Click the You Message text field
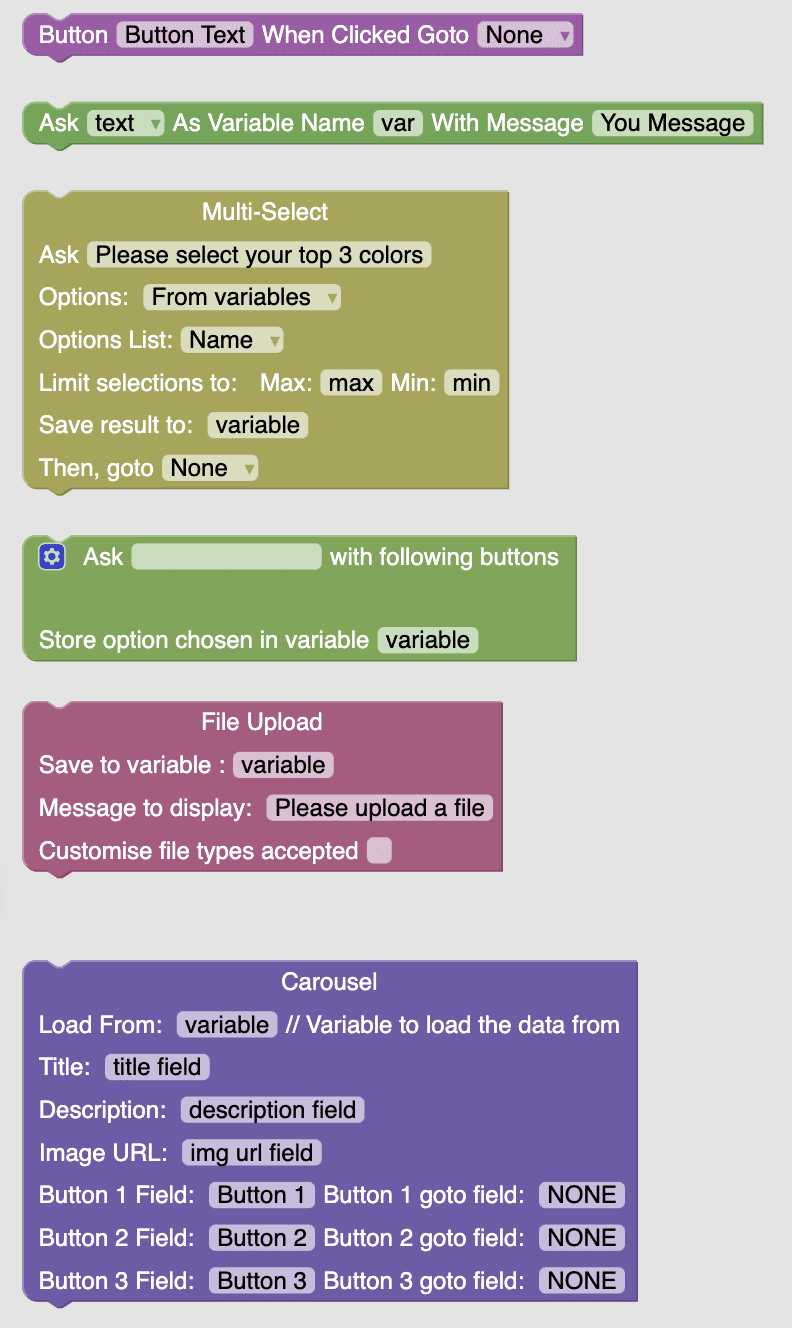Screen dimensions: 792x1328 click(673, 123)
